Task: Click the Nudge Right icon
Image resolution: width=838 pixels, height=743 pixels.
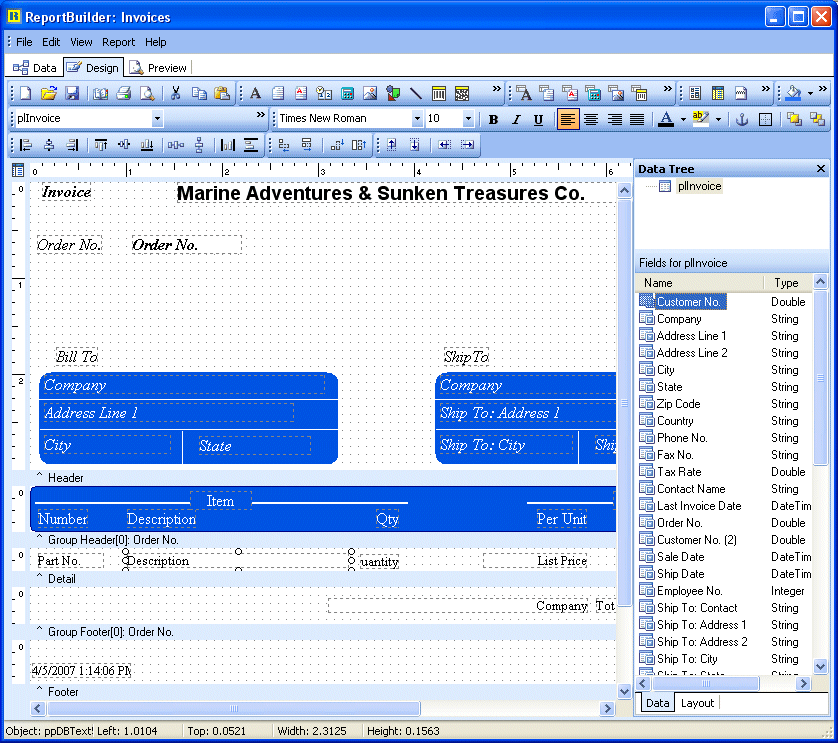Action: click(467, 145)
